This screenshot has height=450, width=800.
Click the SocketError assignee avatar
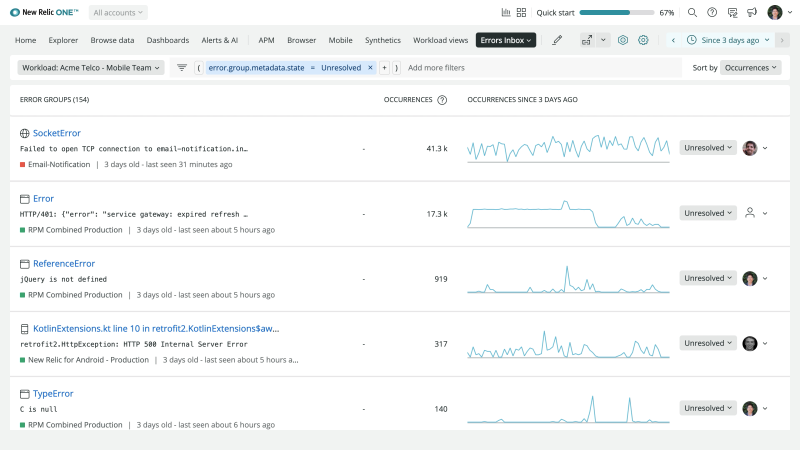click(749, 148)
